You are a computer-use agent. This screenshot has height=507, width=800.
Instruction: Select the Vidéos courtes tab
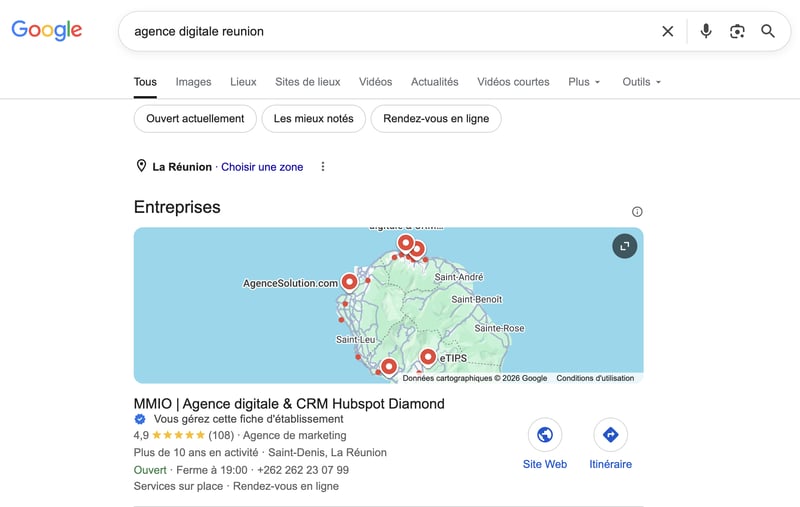pos(513,82)
